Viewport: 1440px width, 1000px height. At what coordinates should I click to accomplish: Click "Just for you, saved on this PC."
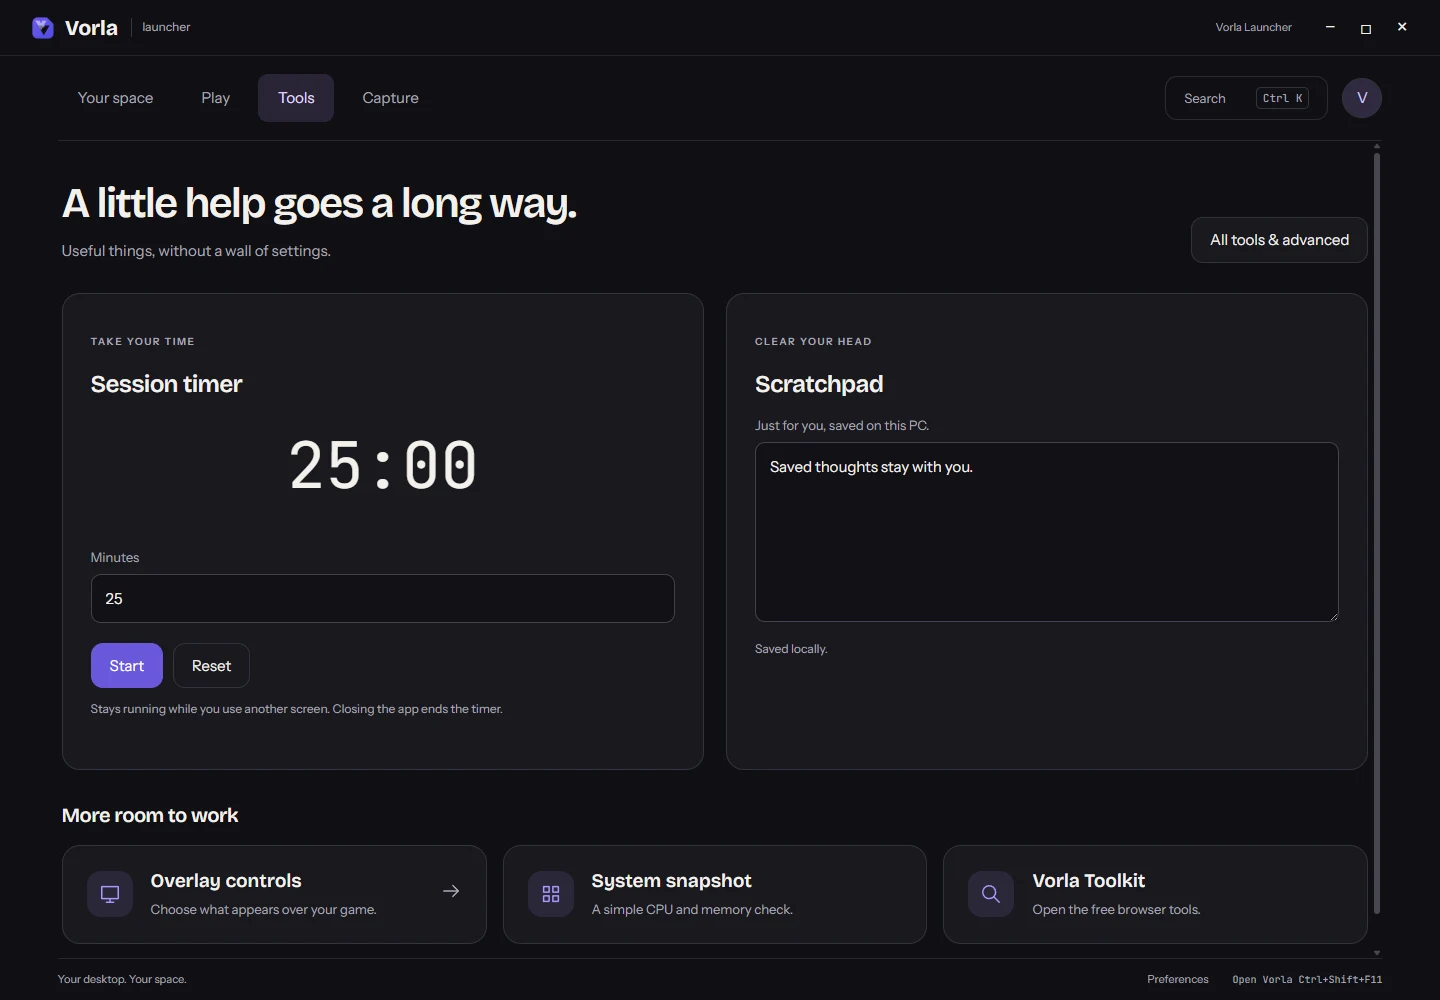(842, 425)
